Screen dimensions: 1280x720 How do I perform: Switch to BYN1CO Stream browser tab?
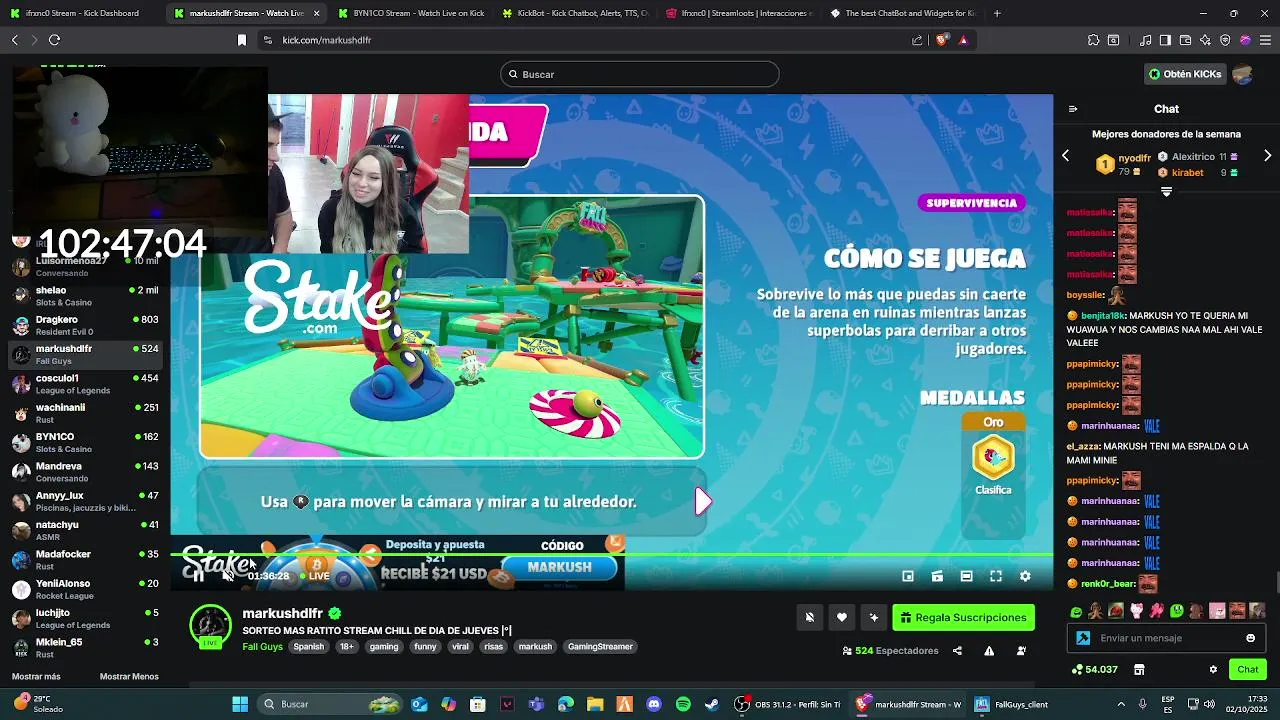[x=410, y=13]
